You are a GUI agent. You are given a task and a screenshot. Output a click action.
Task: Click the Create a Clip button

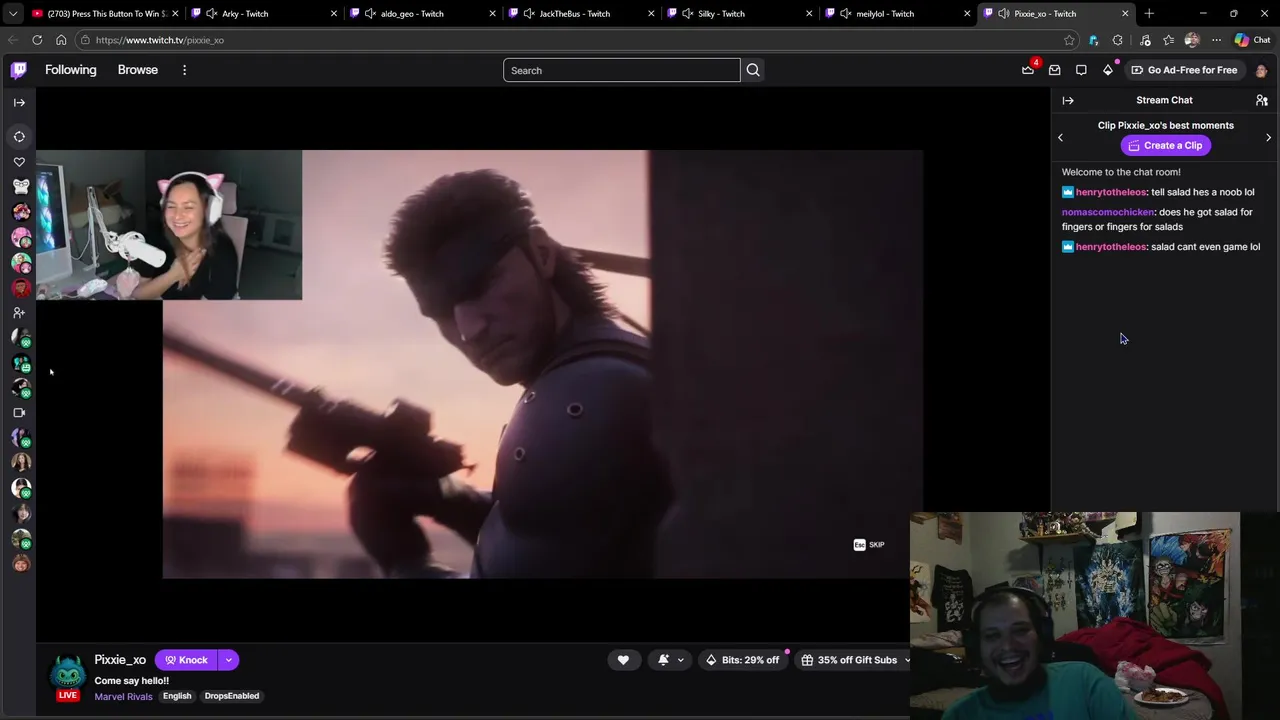coord(1166,145)
